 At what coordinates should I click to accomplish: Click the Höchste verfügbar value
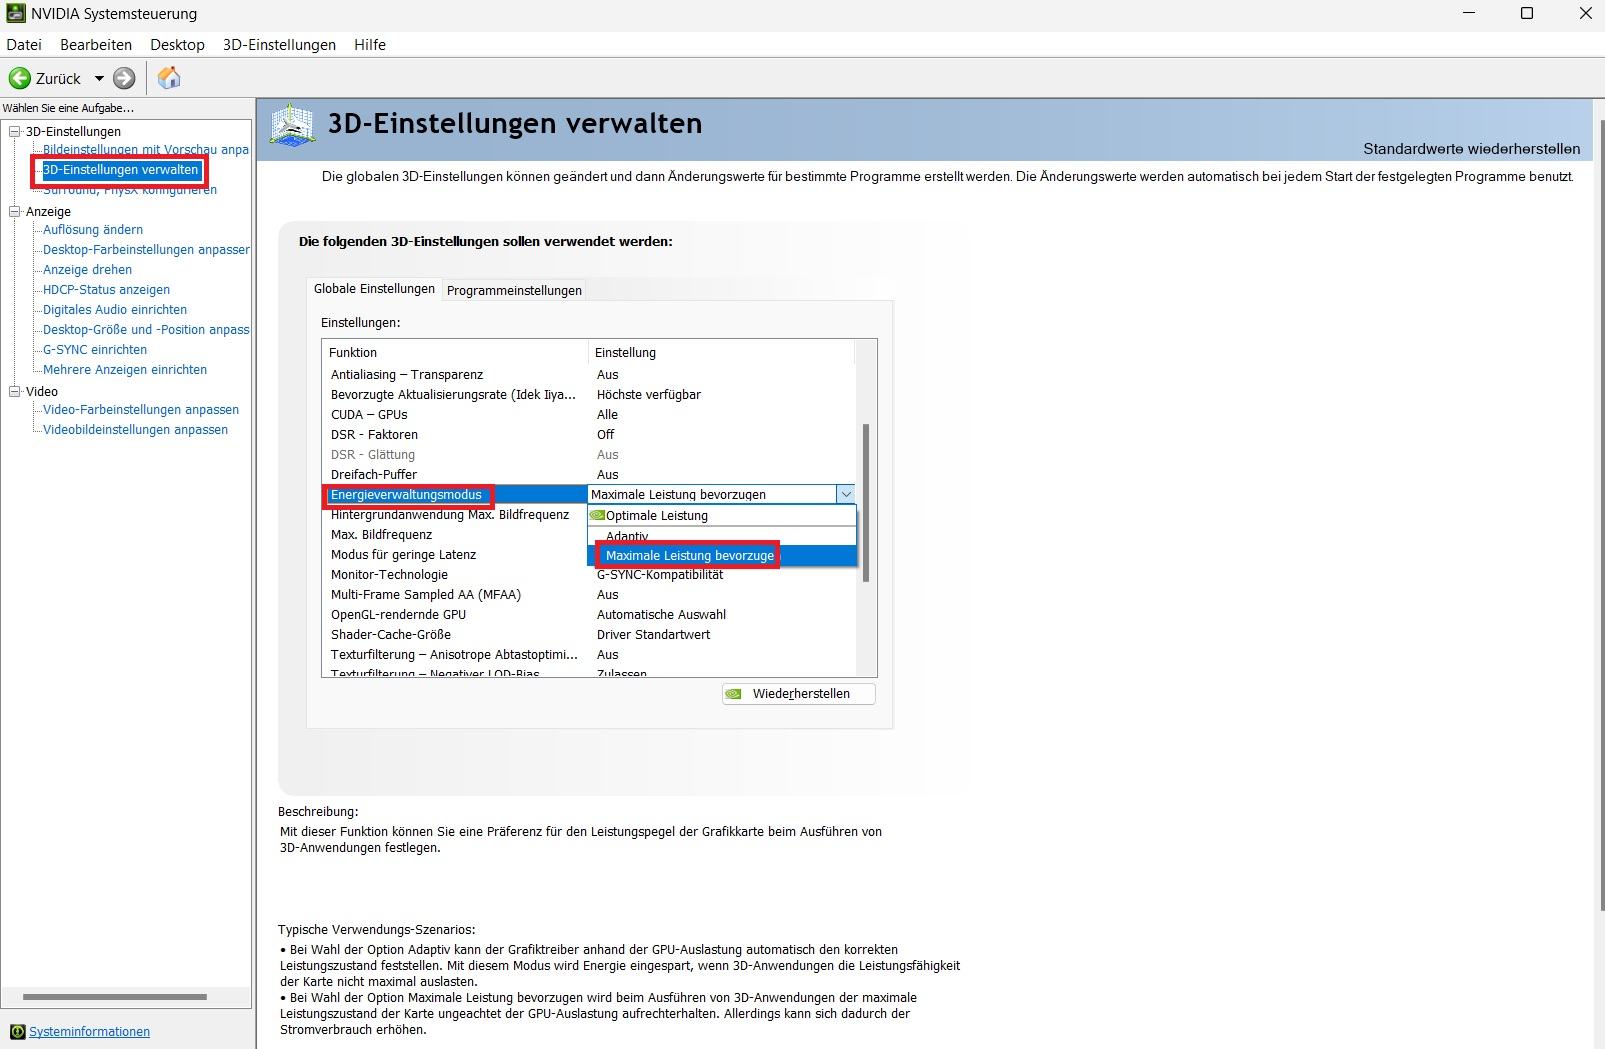pos(649,395)
